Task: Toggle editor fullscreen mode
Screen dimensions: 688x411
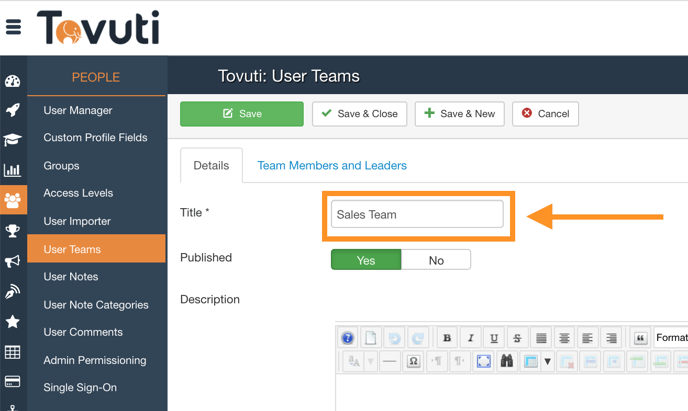Action: pyautogui.click(x=483, y=361)
